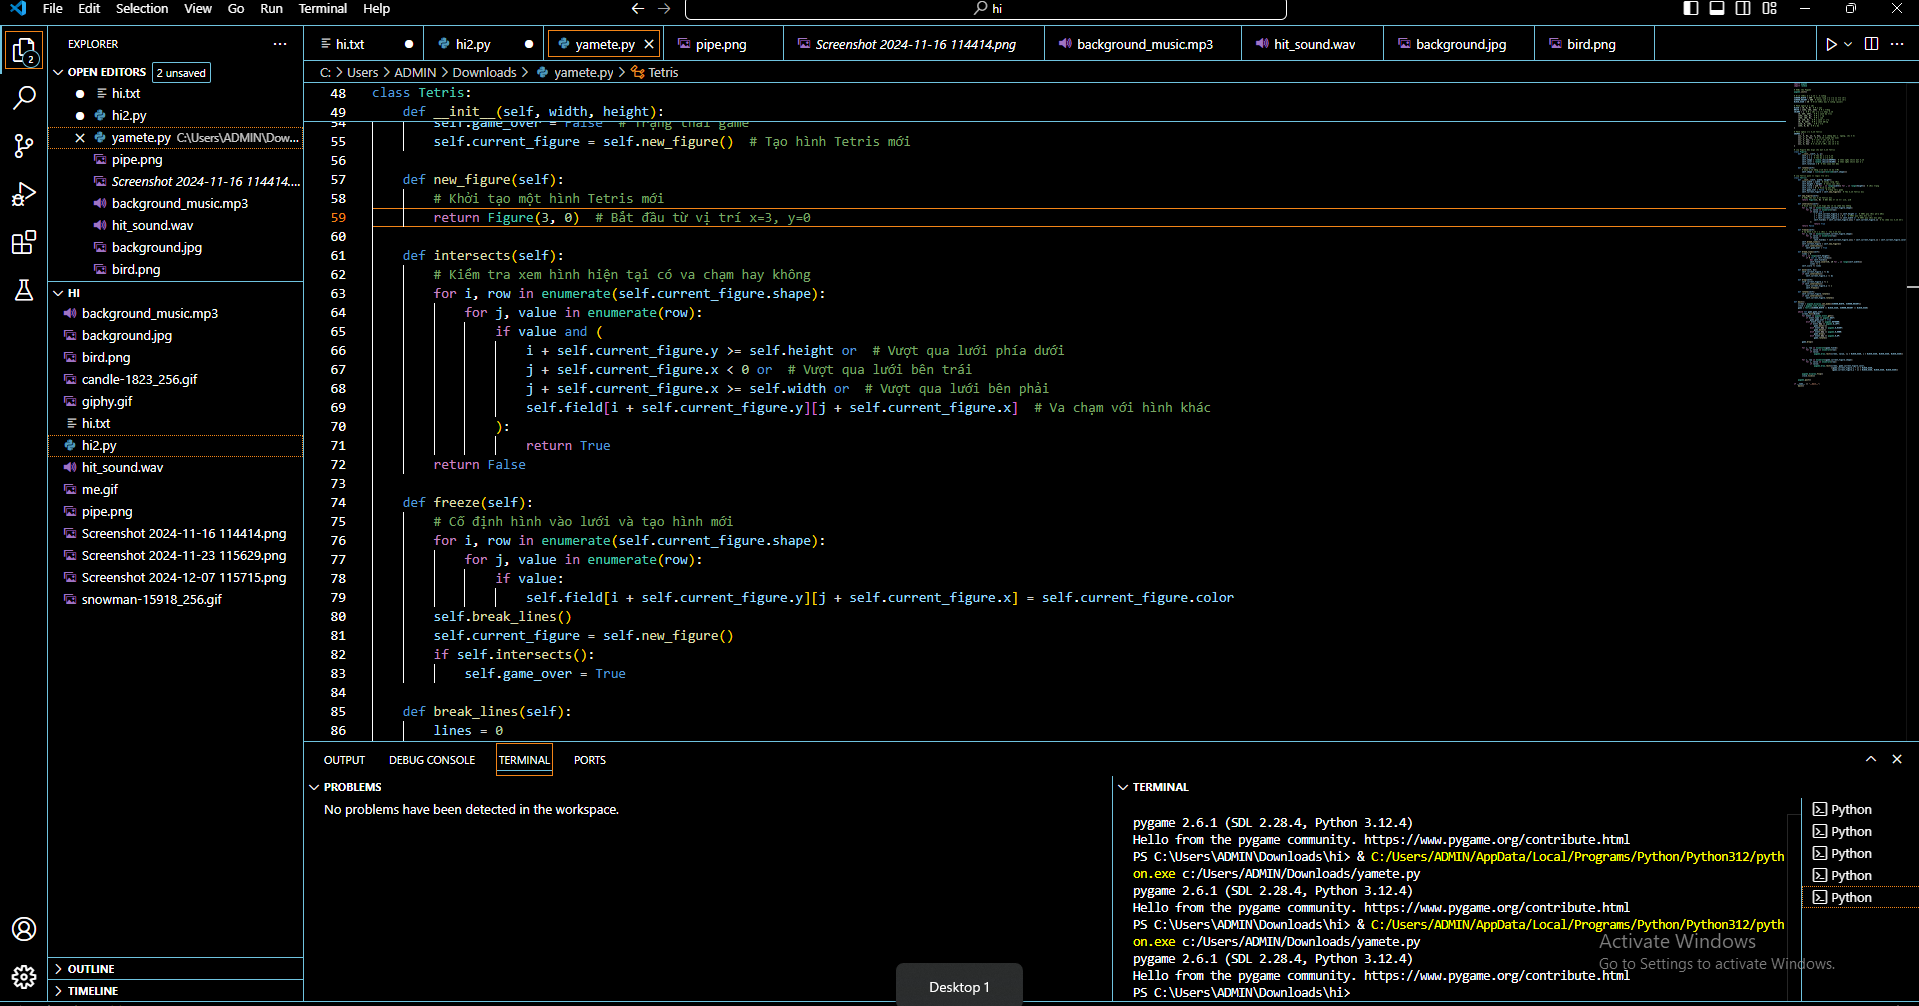This screenshot has width=1919, height=1006.
Task: Click the command center search box
Action: (985, 9)
